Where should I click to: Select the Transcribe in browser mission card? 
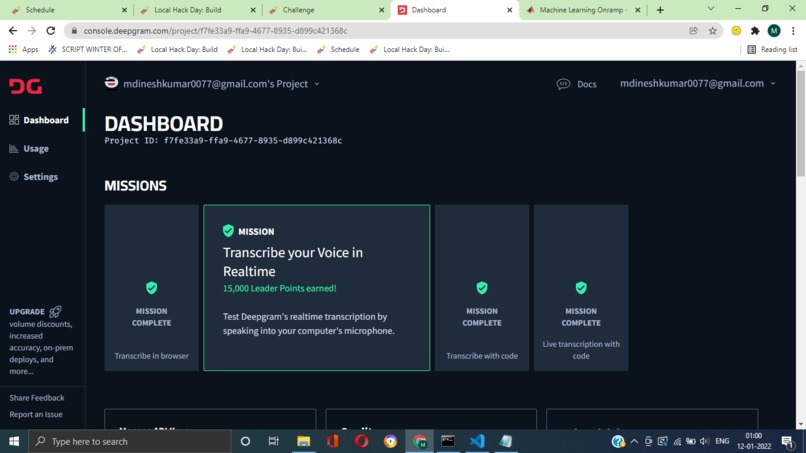151,287
